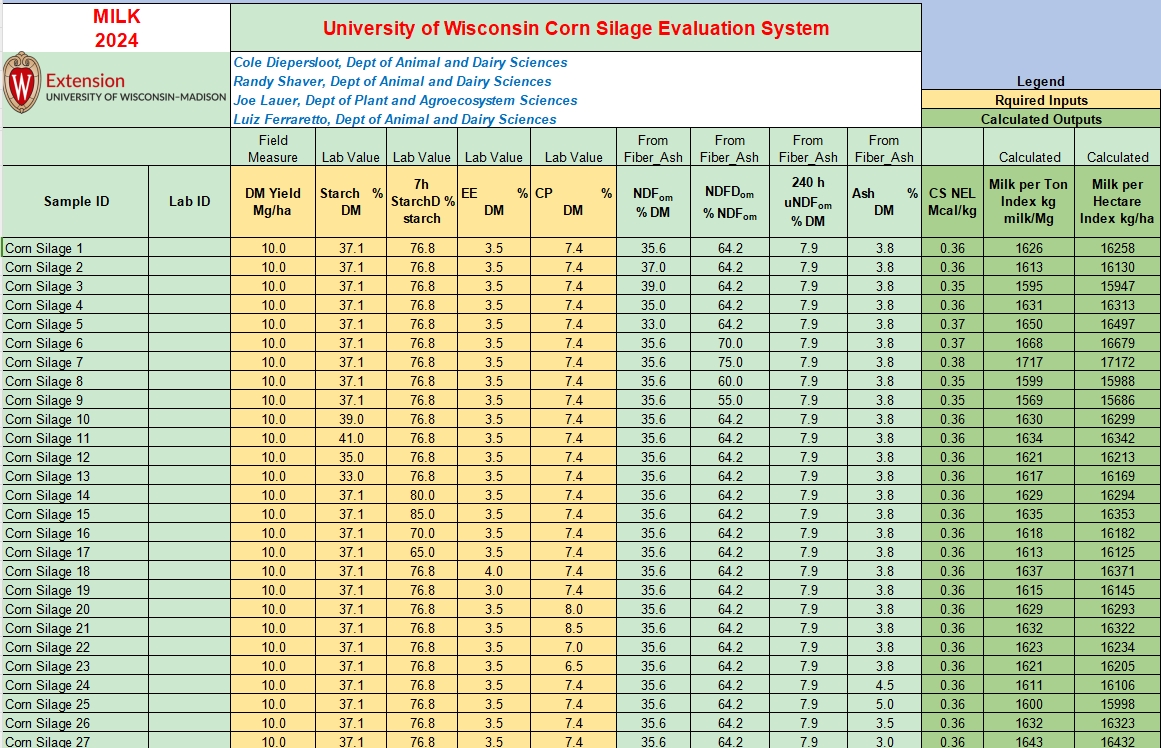Select Ash value 4.5 for Corn Silage 24

click(x=884, y=686)
